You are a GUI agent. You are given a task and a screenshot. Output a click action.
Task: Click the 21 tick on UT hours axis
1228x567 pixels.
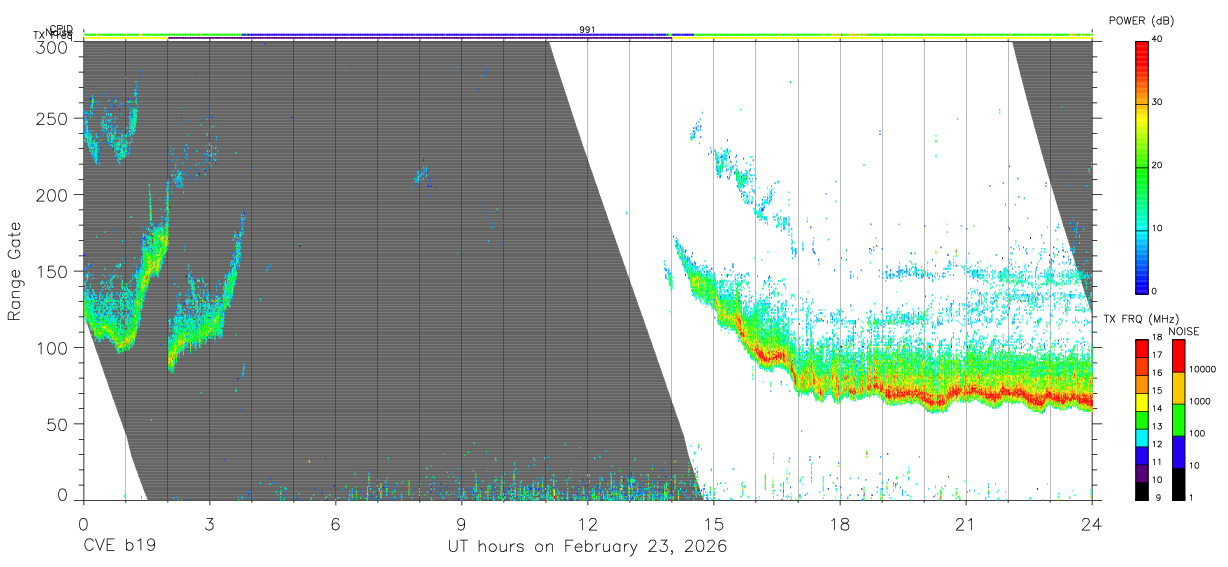tap(965, 524)
